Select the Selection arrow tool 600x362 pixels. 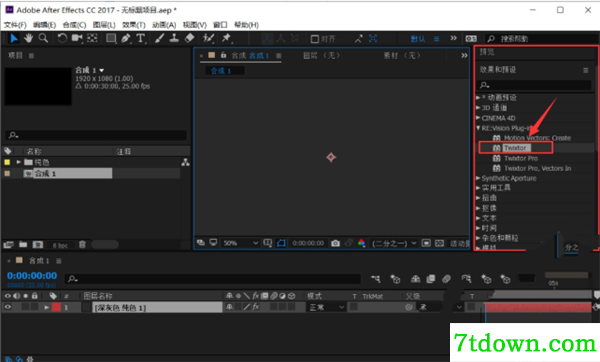(x=14, y=38)
